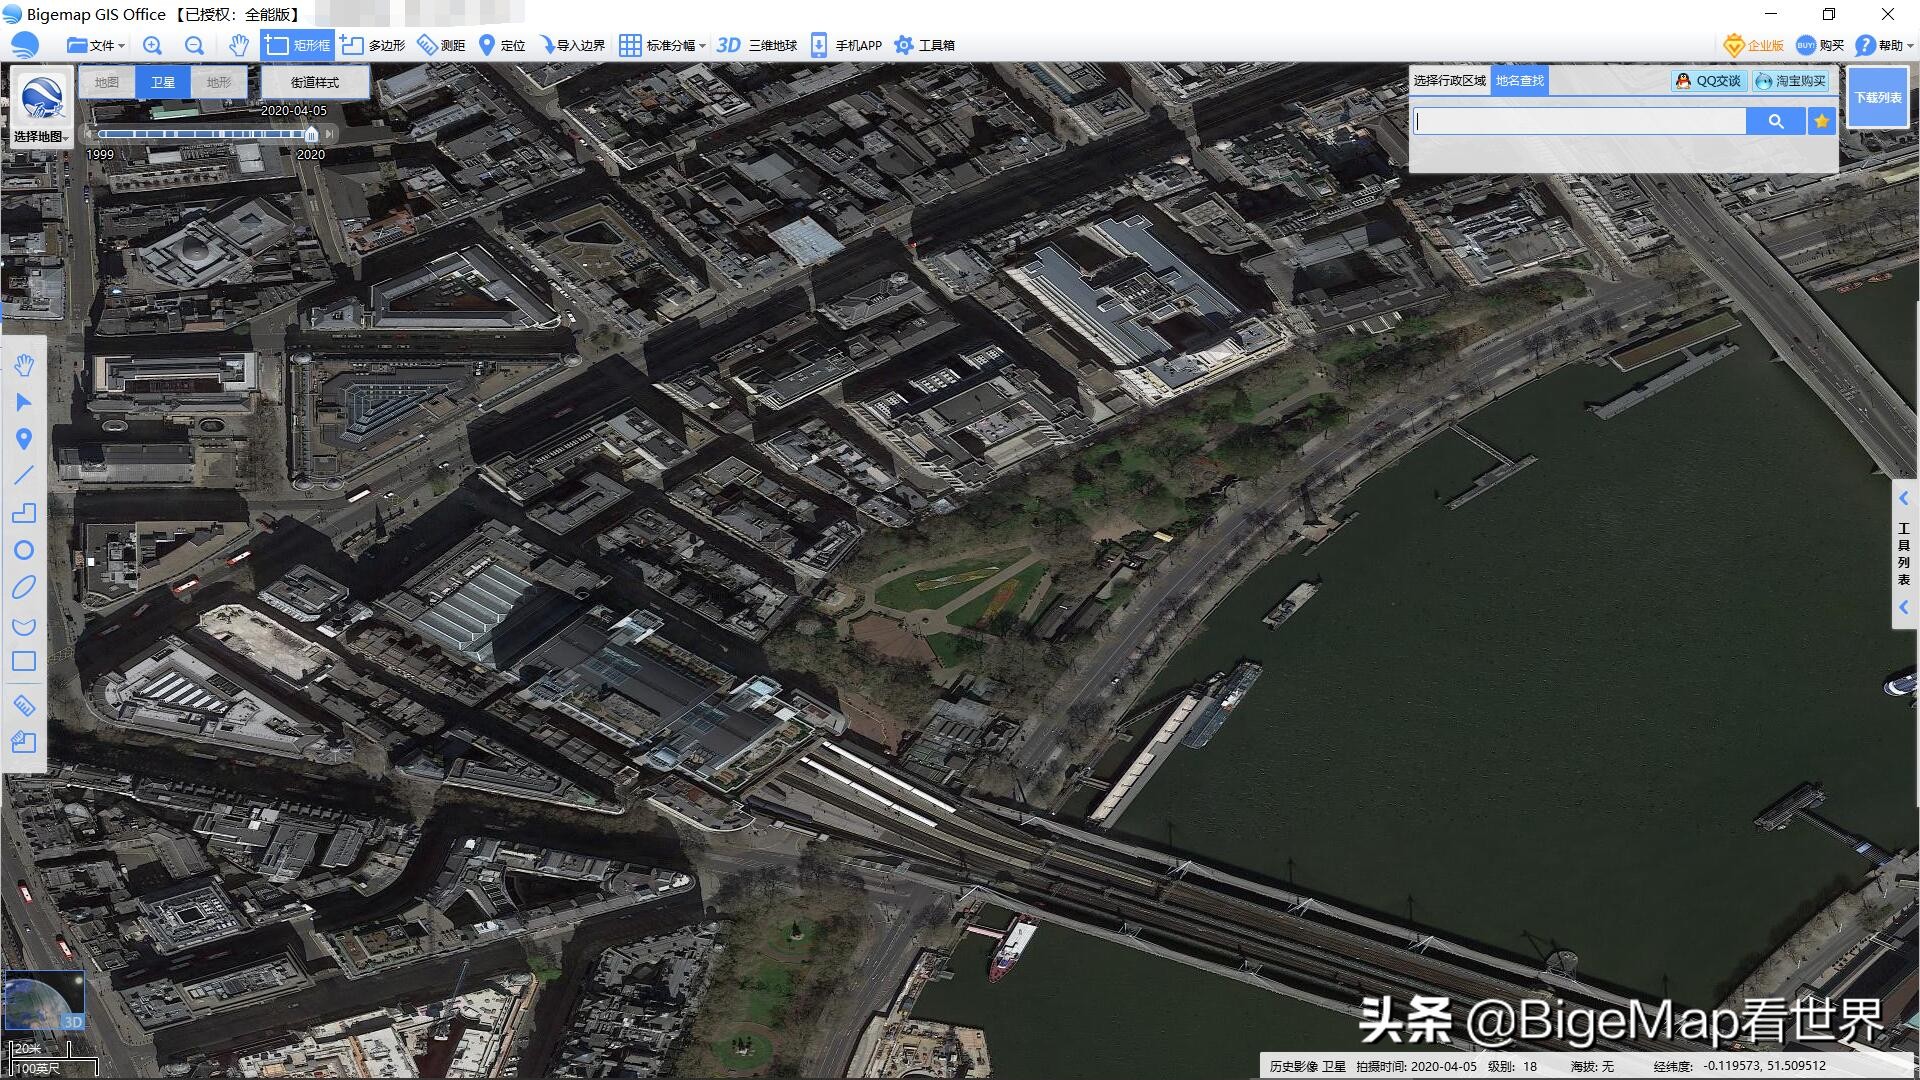Select the arrow pointer tool in sidebar
This screenshot has height=1080, width=1920.
(24, 402)
